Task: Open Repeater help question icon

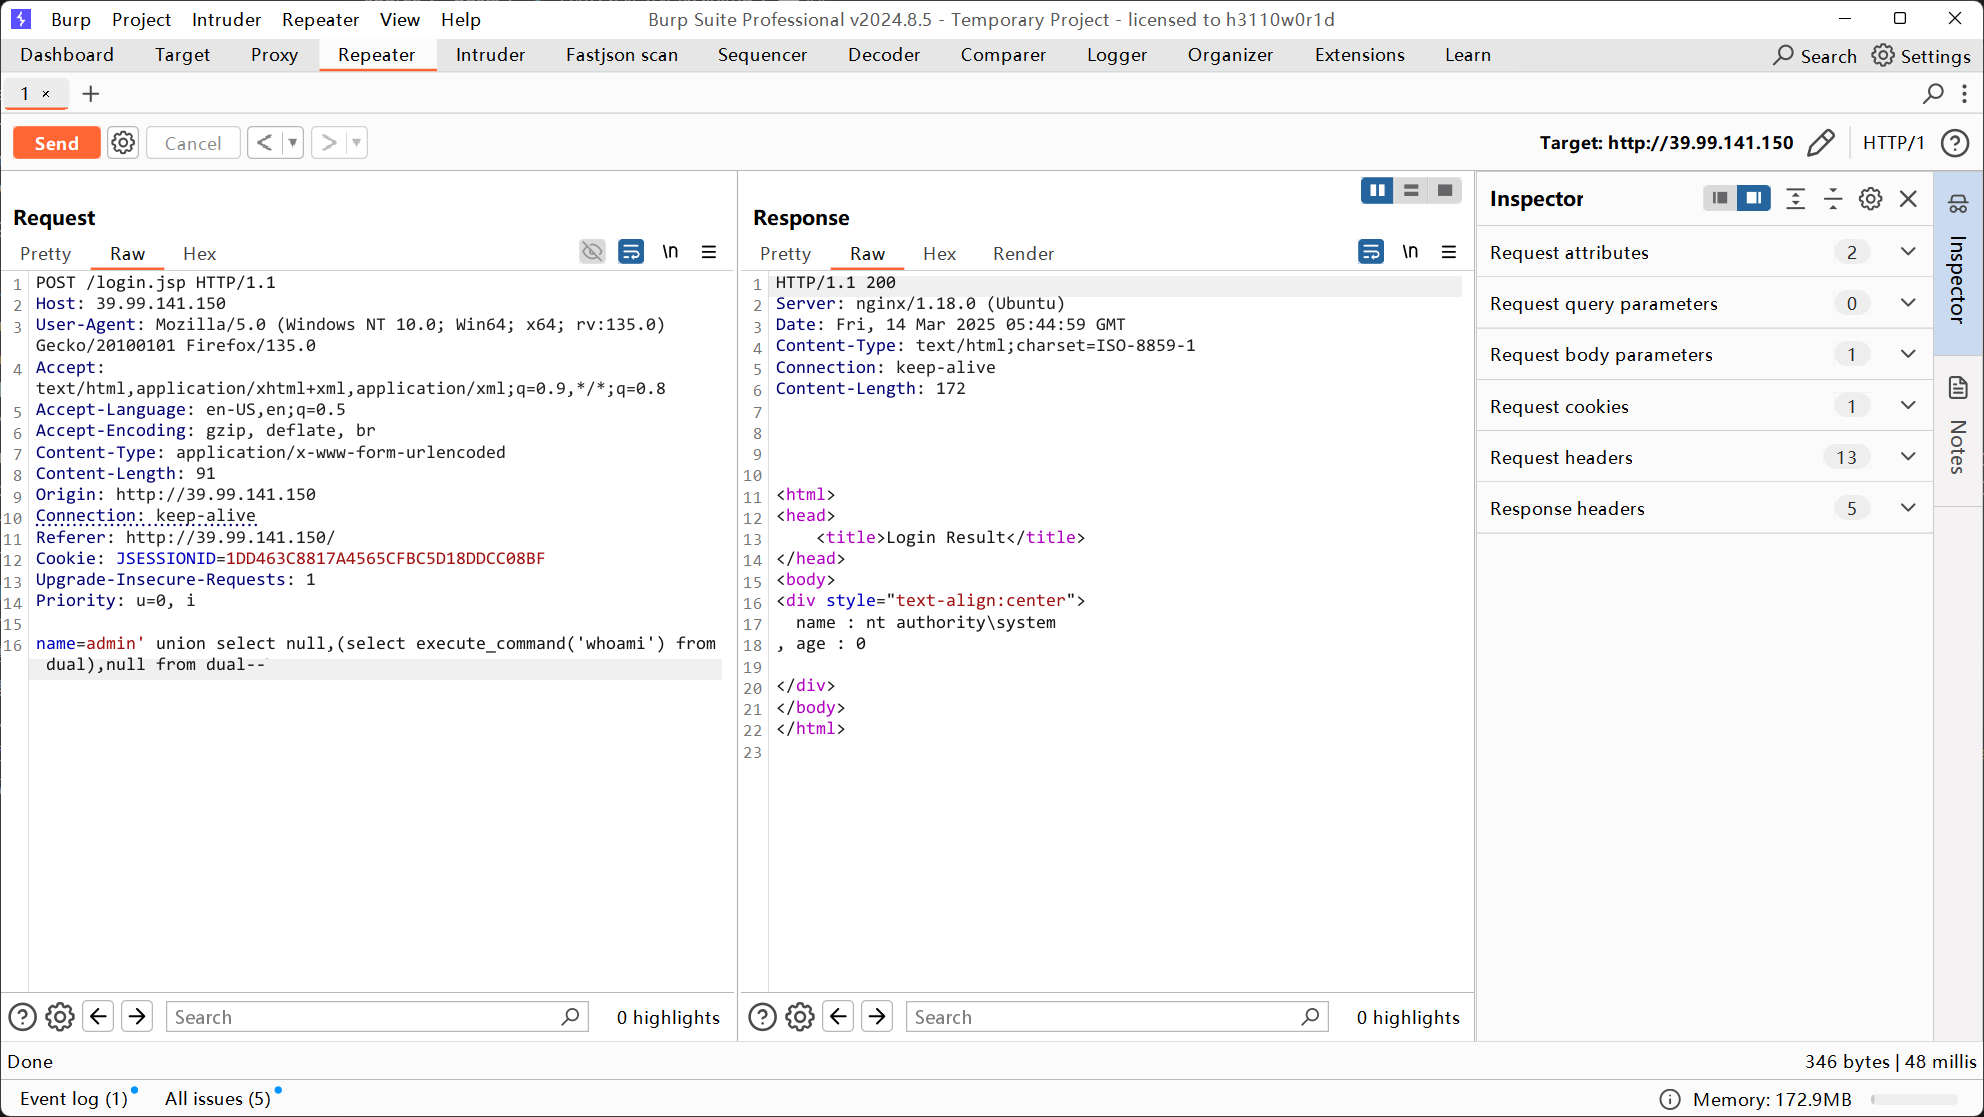Action: click(x=1955, y=143)
